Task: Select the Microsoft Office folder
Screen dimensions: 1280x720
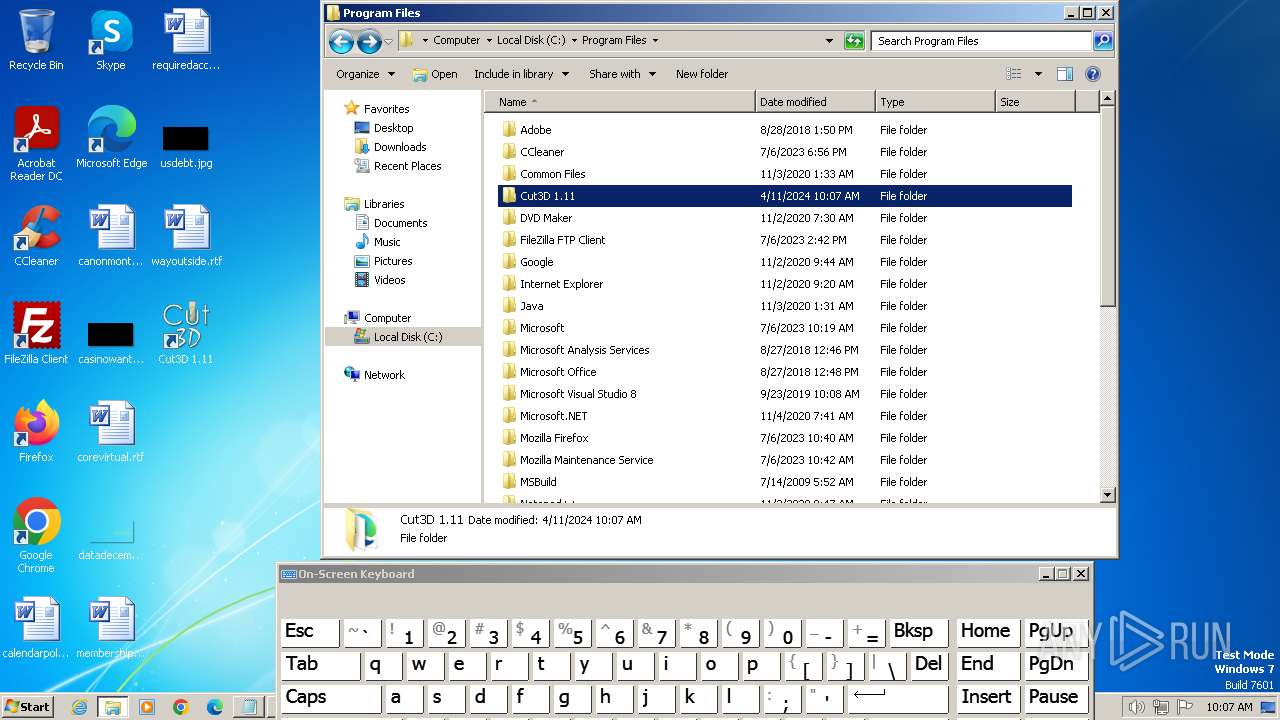Action: tap(557, 372)
